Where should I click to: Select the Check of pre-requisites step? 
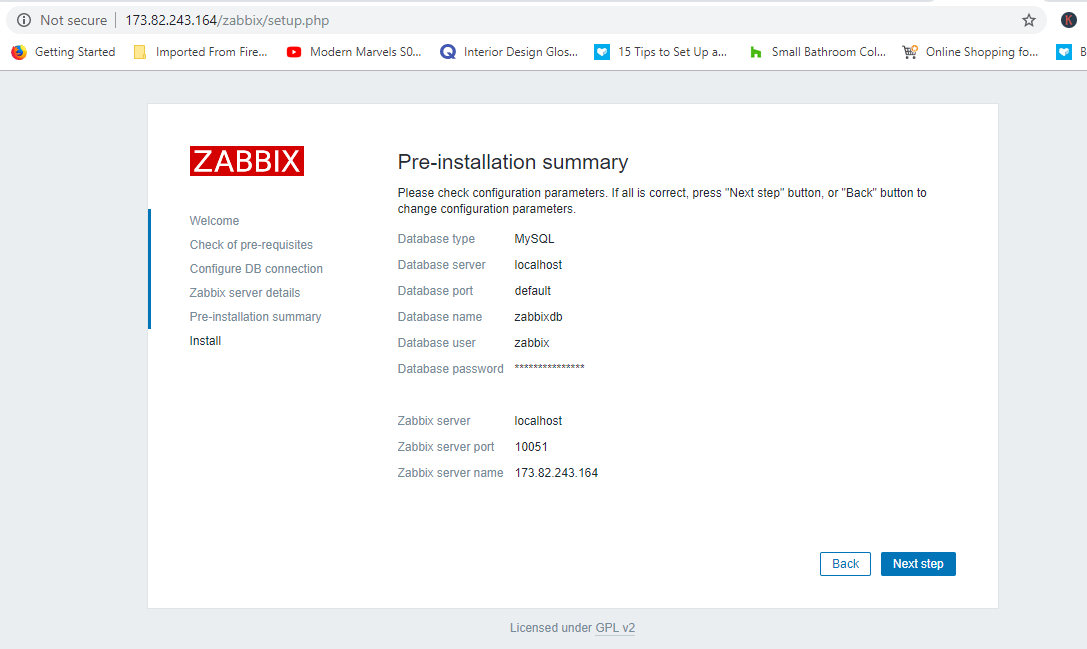pyautogui.click(x=251, y=245)
